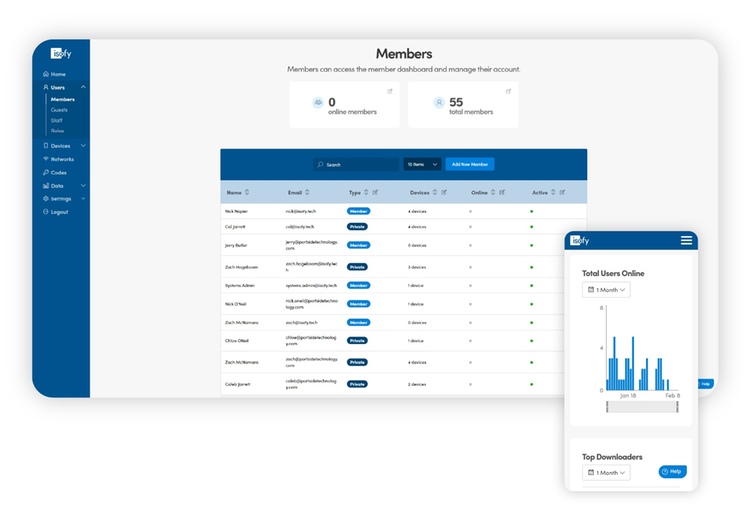The height and width of the screenshot is (531, 750).
Task: Open the 10 Items page-size dropdown
Action: (422, 165)
